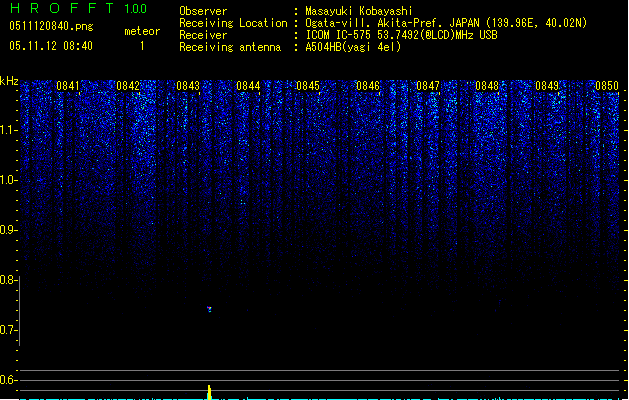This screenshot has height=400, width=629.
Task: Click the 0841 time marker
Action: 68,86
